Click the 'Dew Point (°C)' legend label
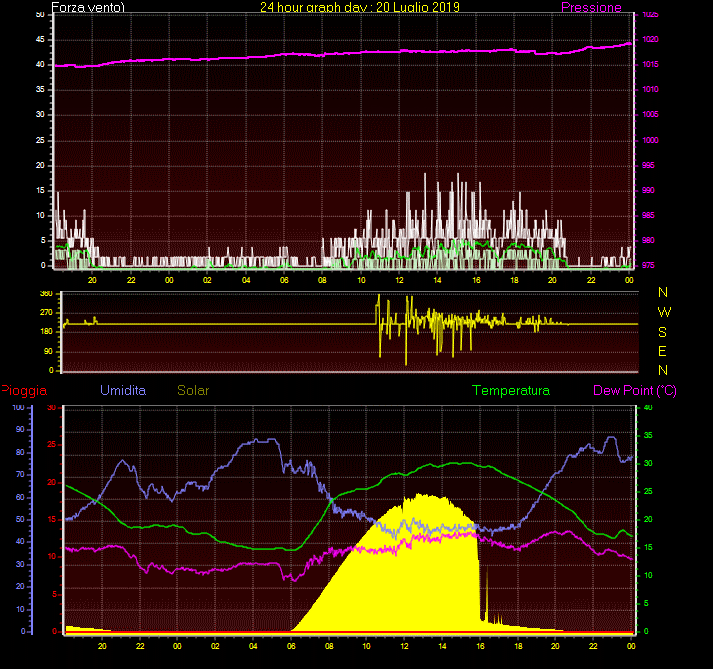This screenshot has width=713, height=669. (635, 391)
